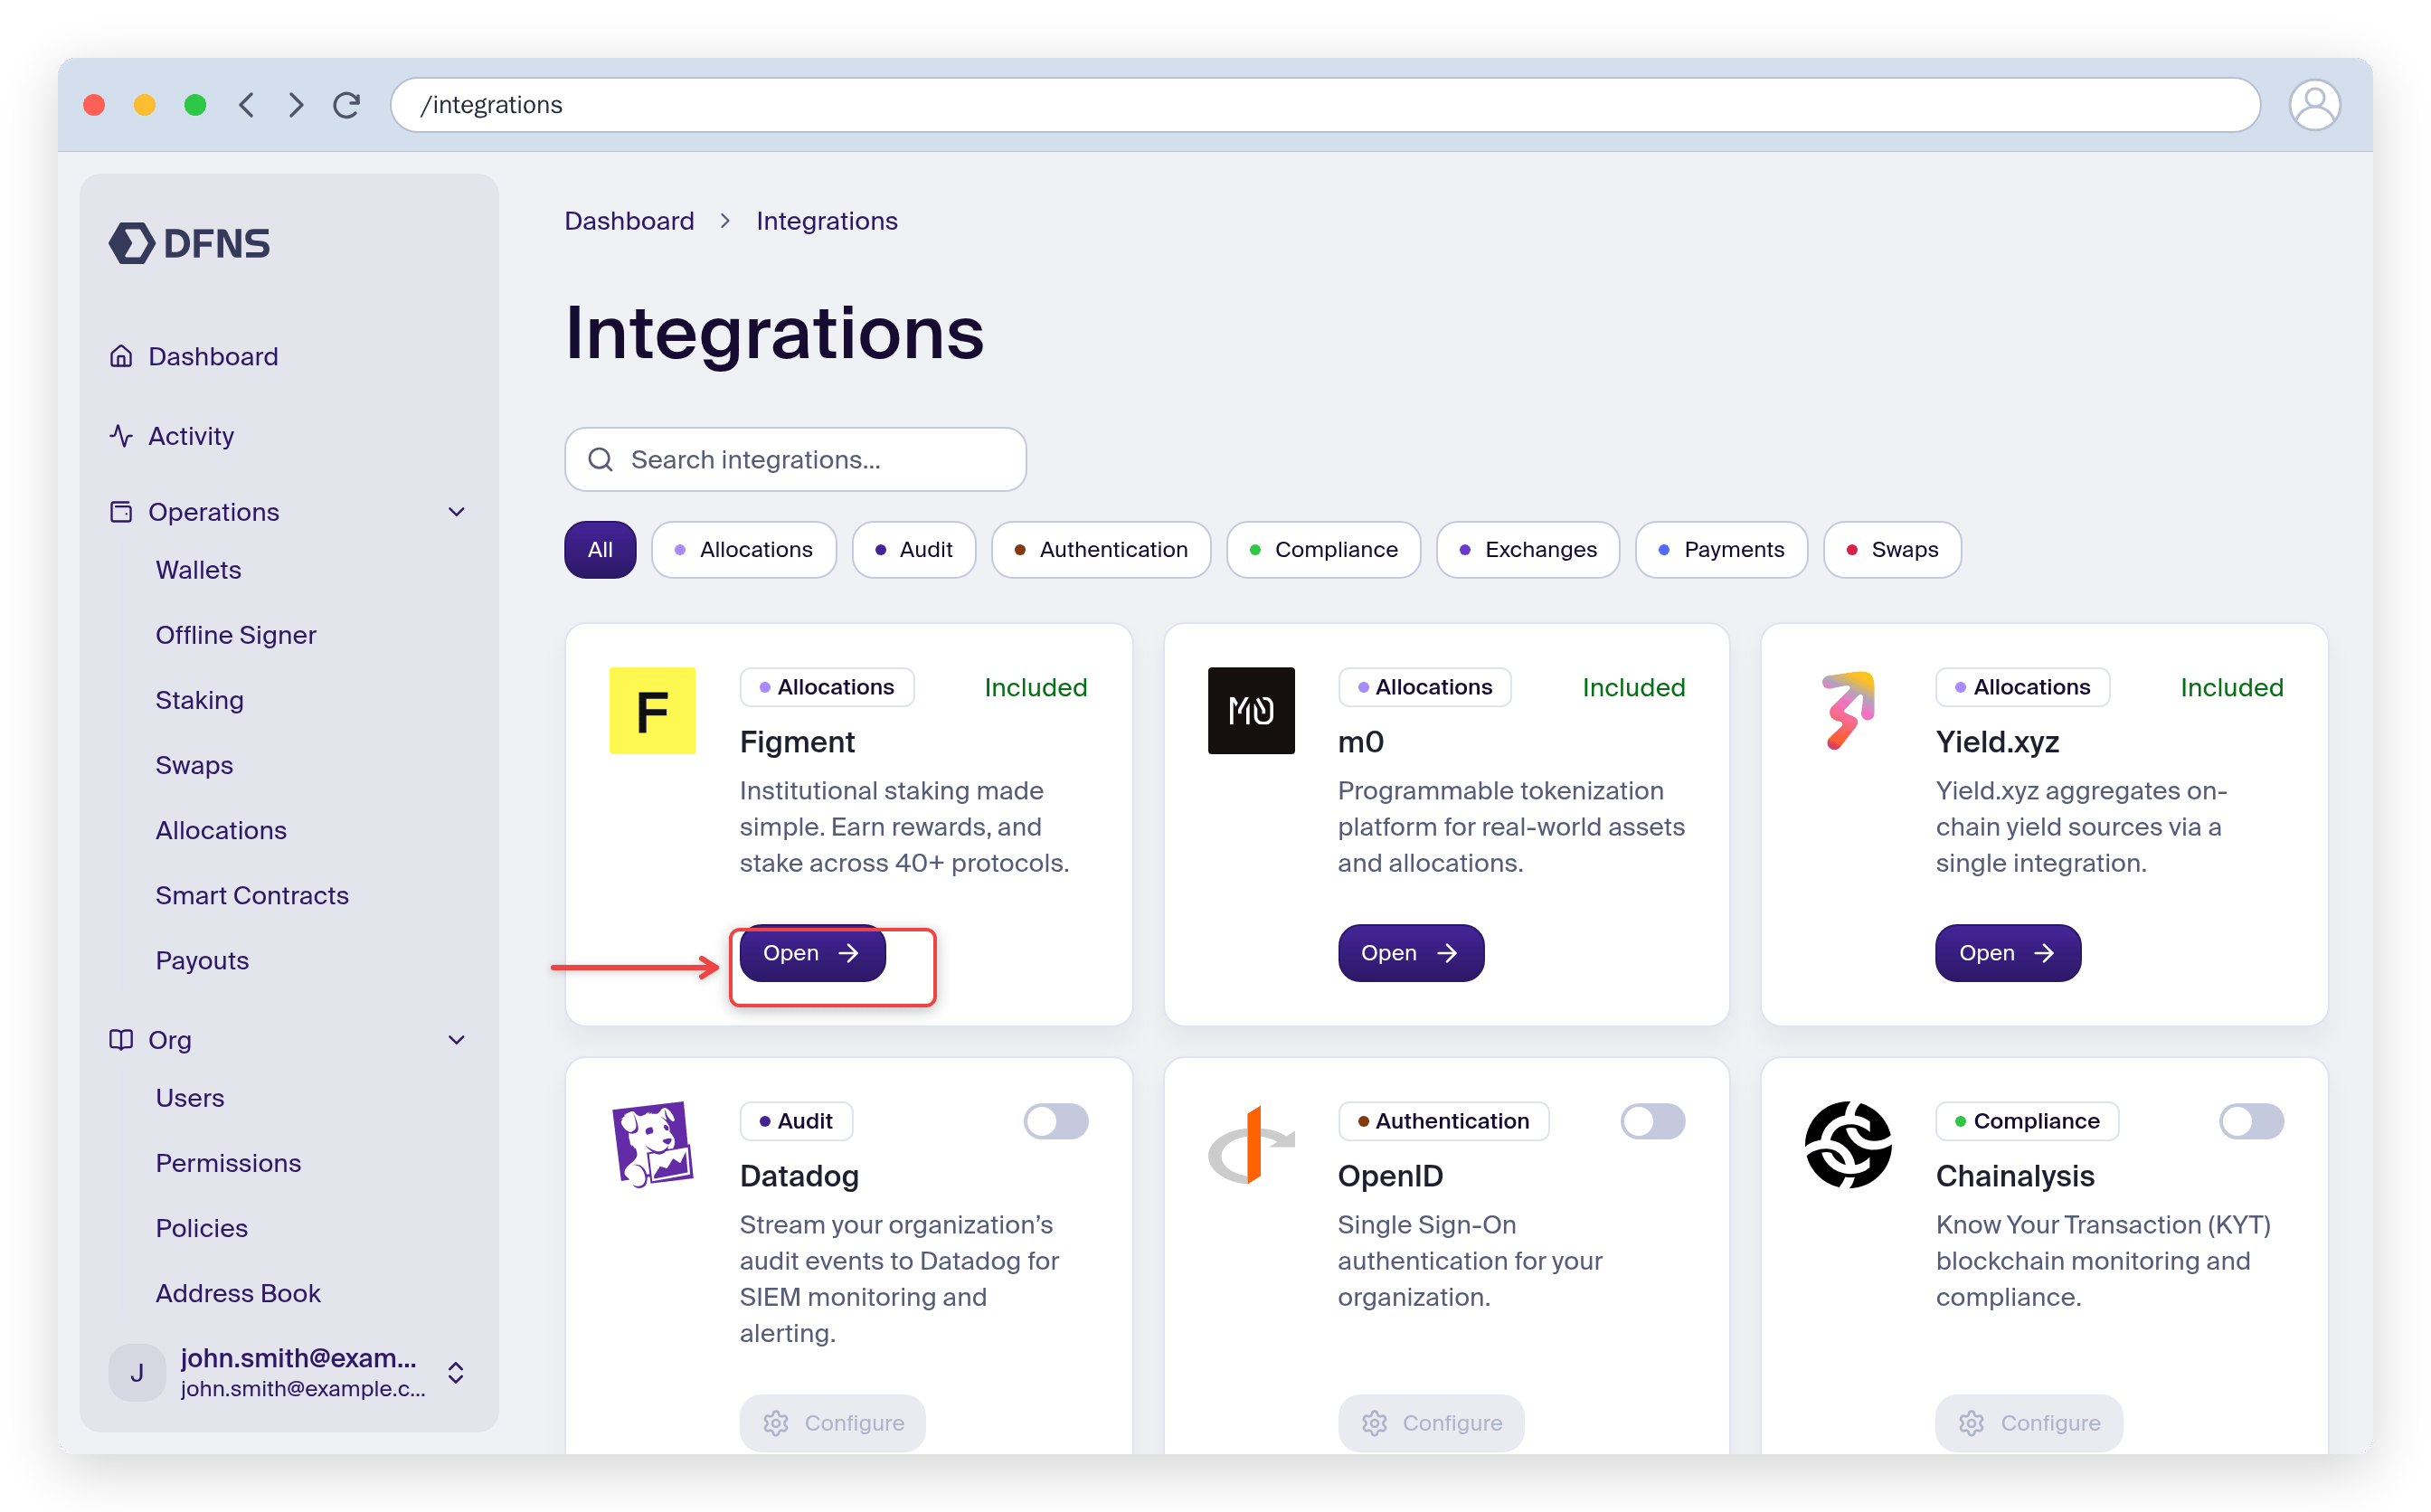Click the Yield.xyz logo
2431x1512 pixels.
pos(1849,711)
